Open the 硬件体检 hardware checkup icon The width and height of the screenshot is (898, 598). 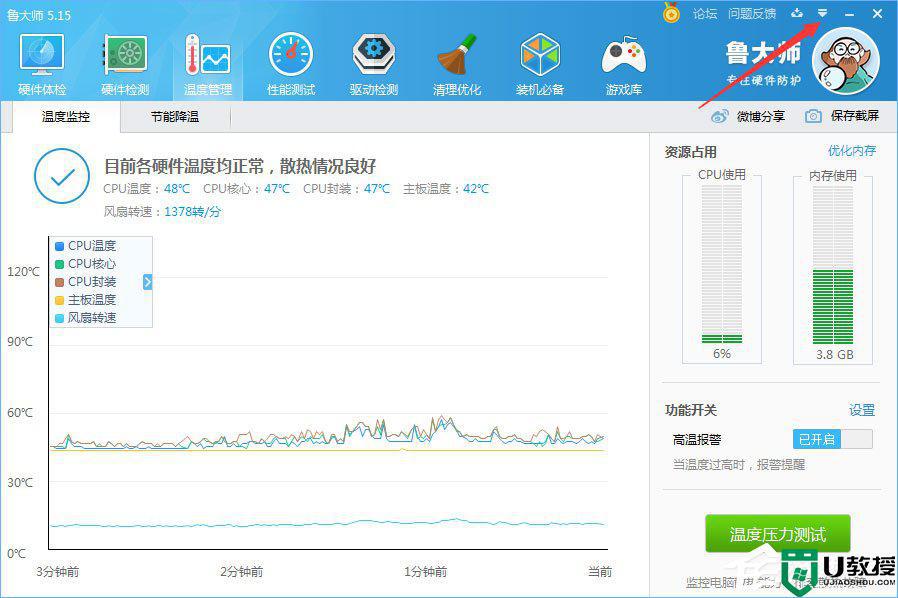[x=42, y=57]
